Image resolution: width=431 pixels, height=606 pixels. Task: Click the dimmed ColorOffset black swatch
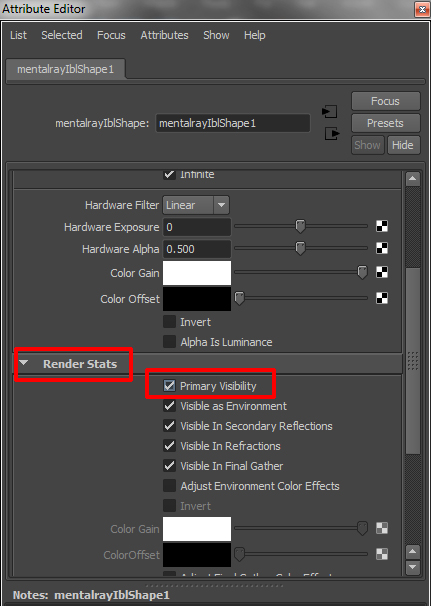pyautogui.click(x=197, y=554)
